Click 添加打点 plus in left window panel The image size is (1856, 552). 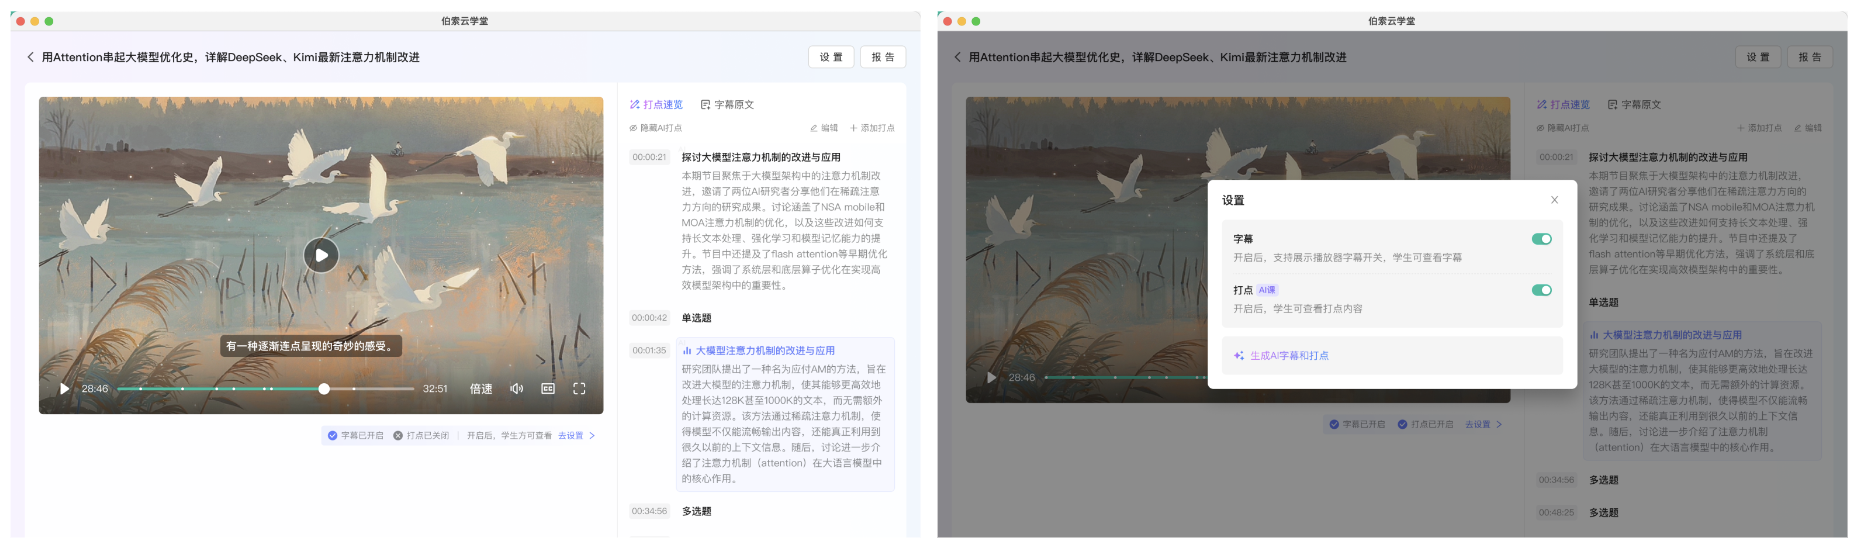click(x=872, y=128)
